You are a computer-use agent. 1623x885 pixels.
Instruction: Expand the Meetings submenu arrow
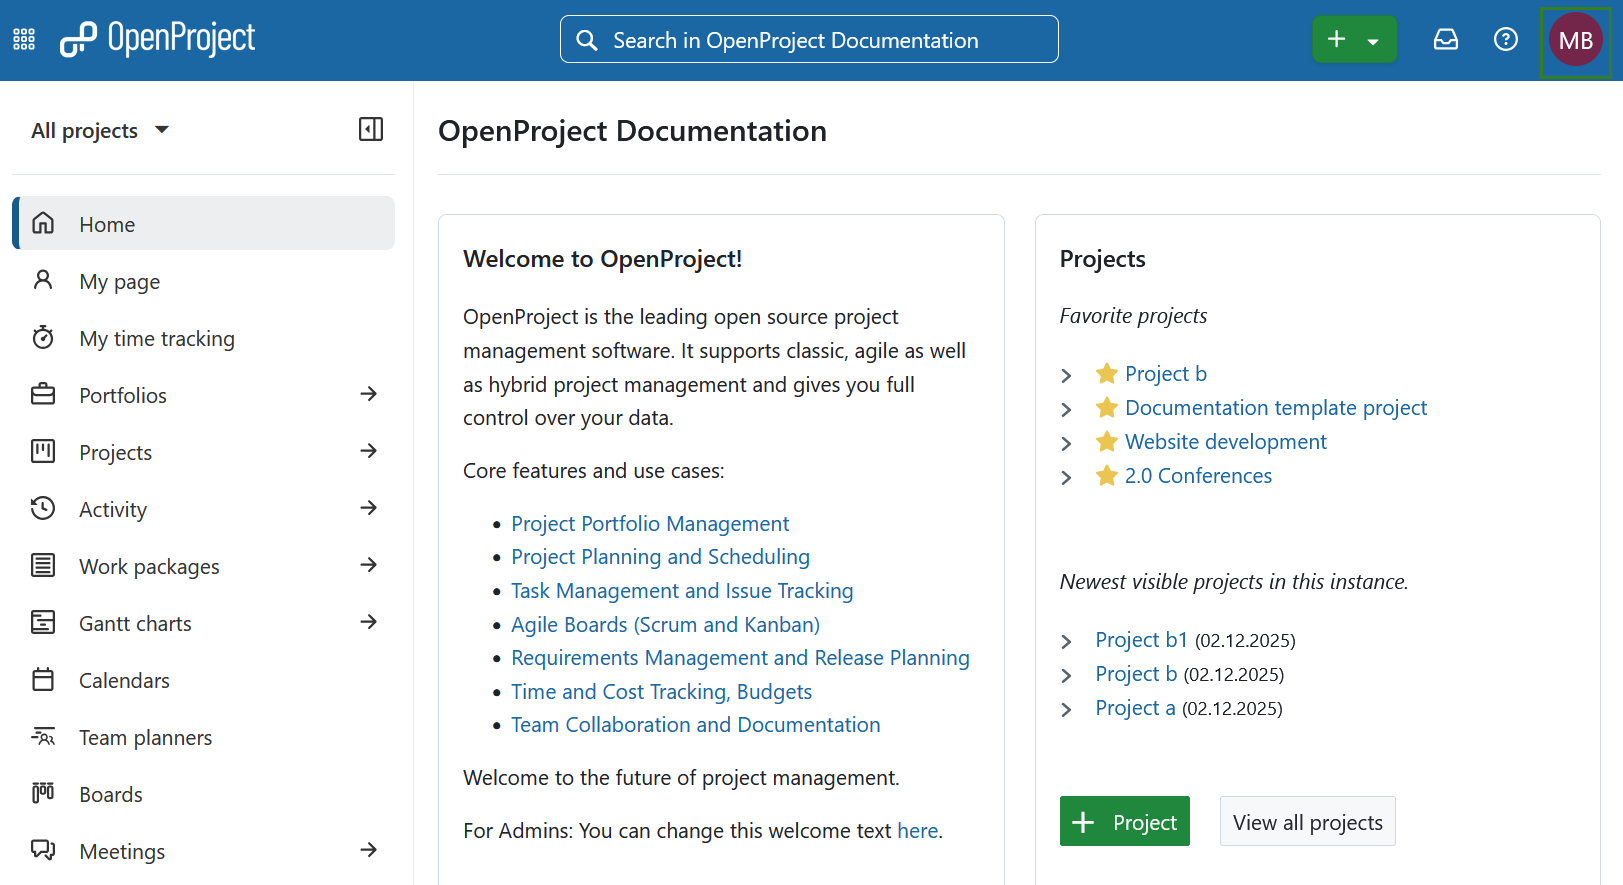click(369, 850)
